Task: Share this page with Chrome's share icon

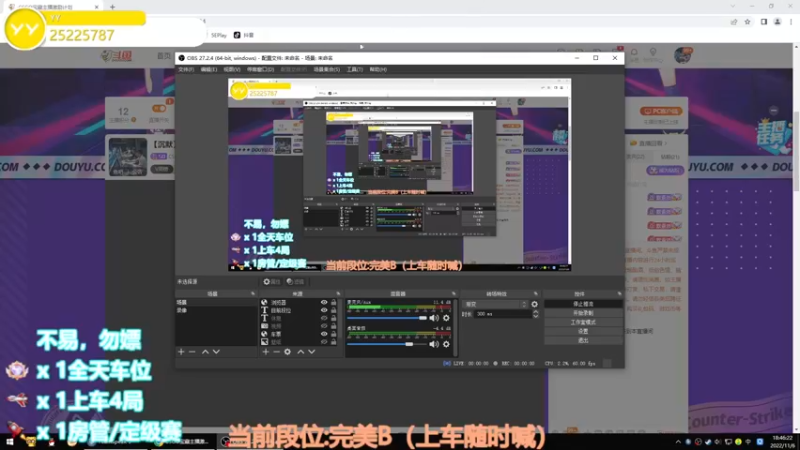Action: pyautogui.click(x=734, y=22)
